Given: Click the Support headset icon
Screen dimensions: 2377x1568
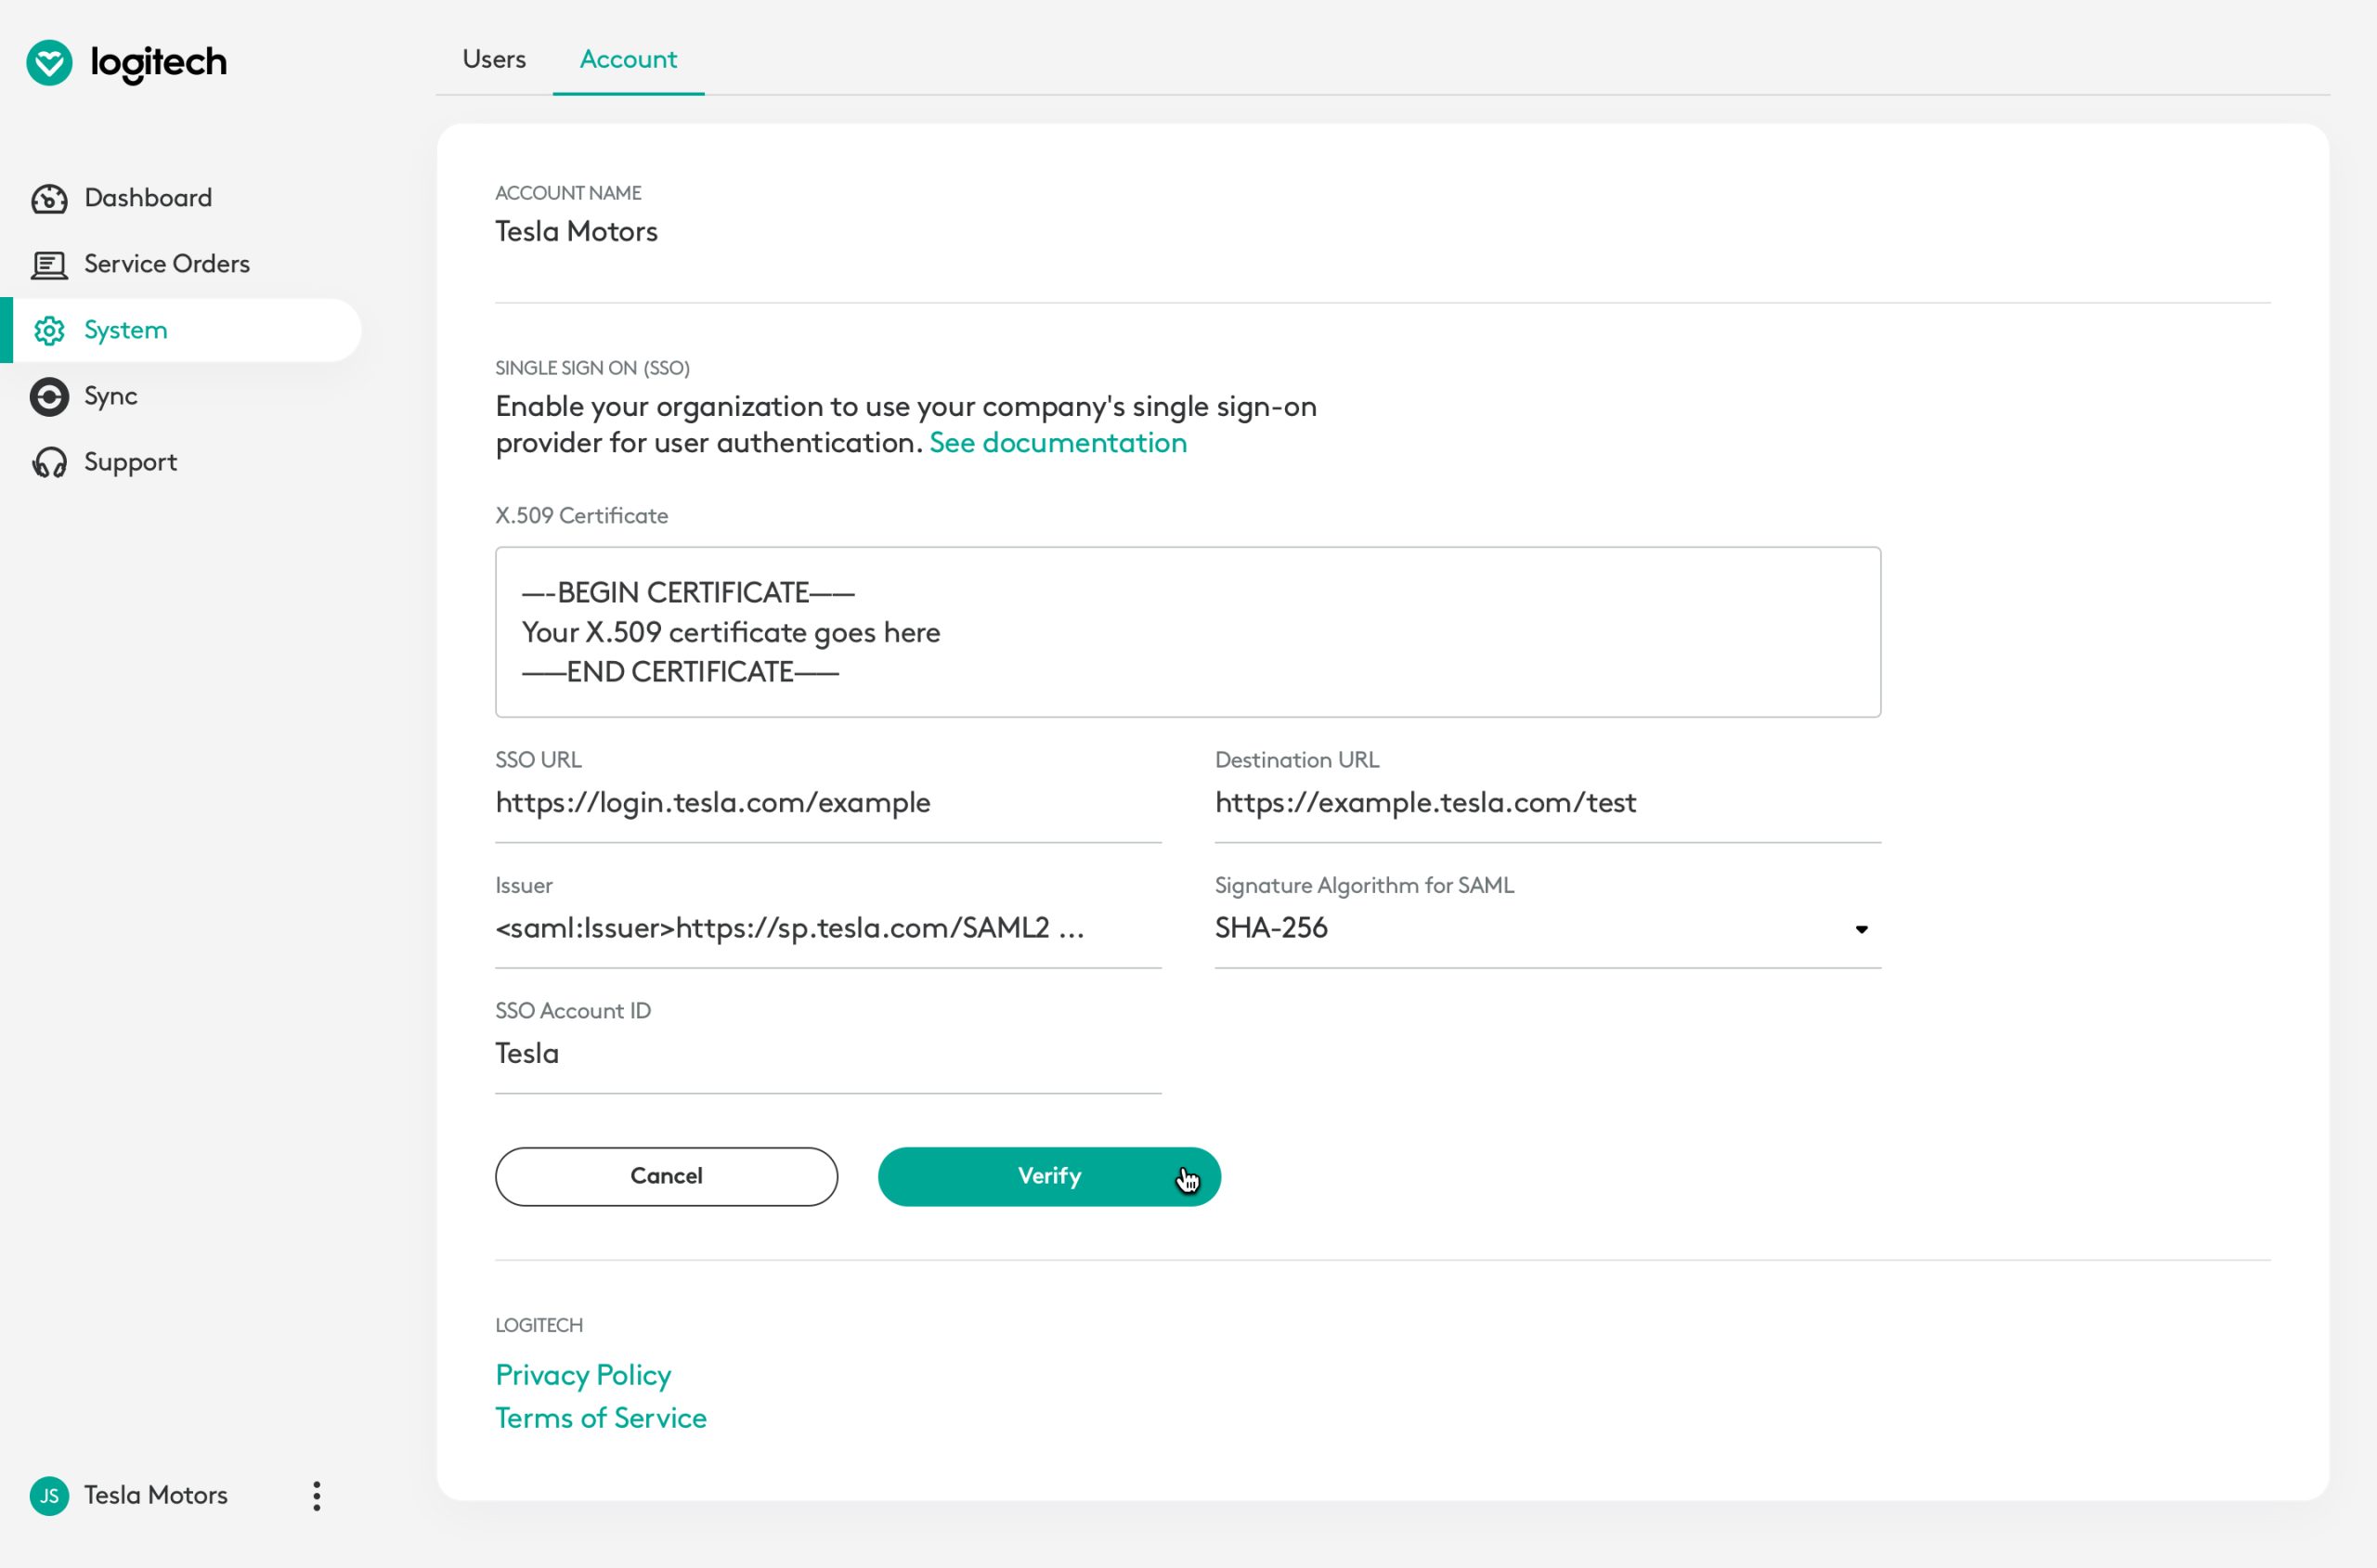Looking at the screenshot, I should tap(49, 463).
